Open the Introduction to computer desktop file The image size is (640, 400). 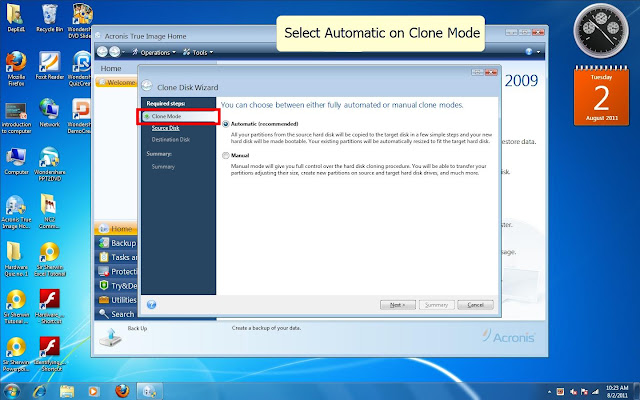16,118
